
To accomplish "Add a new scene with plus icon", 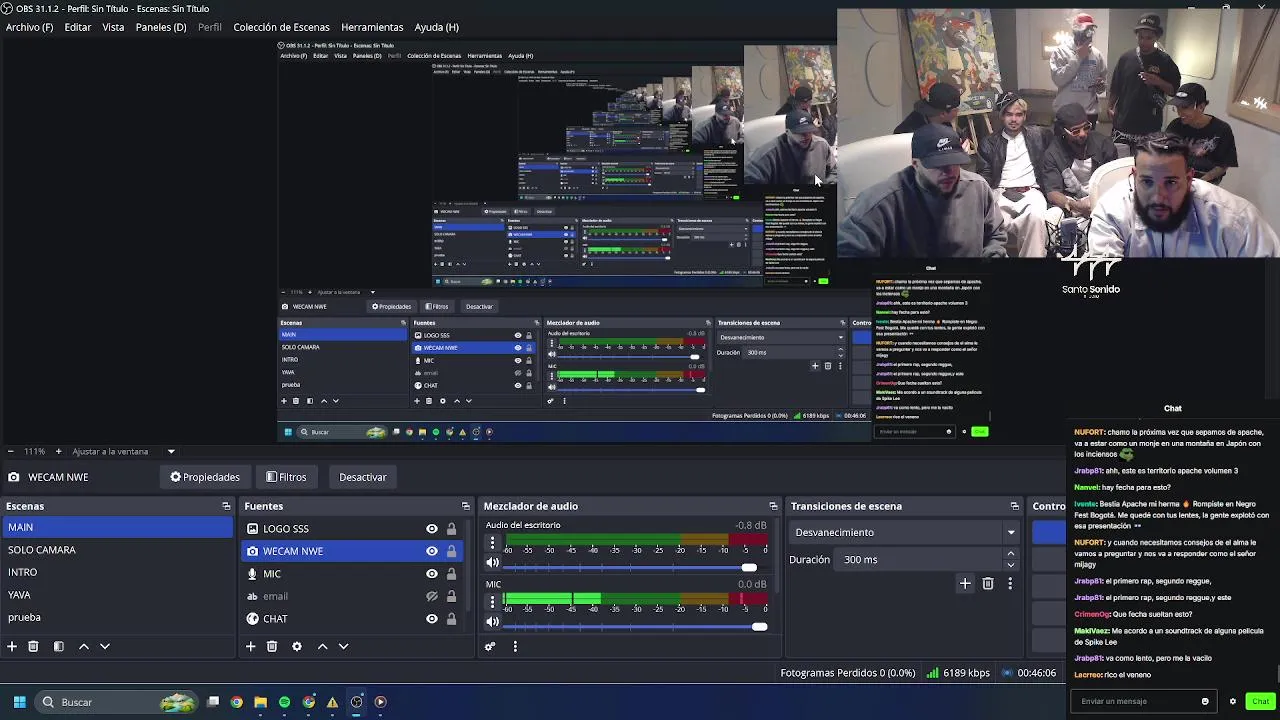I will pyautogui.click(x=12, y=647).
